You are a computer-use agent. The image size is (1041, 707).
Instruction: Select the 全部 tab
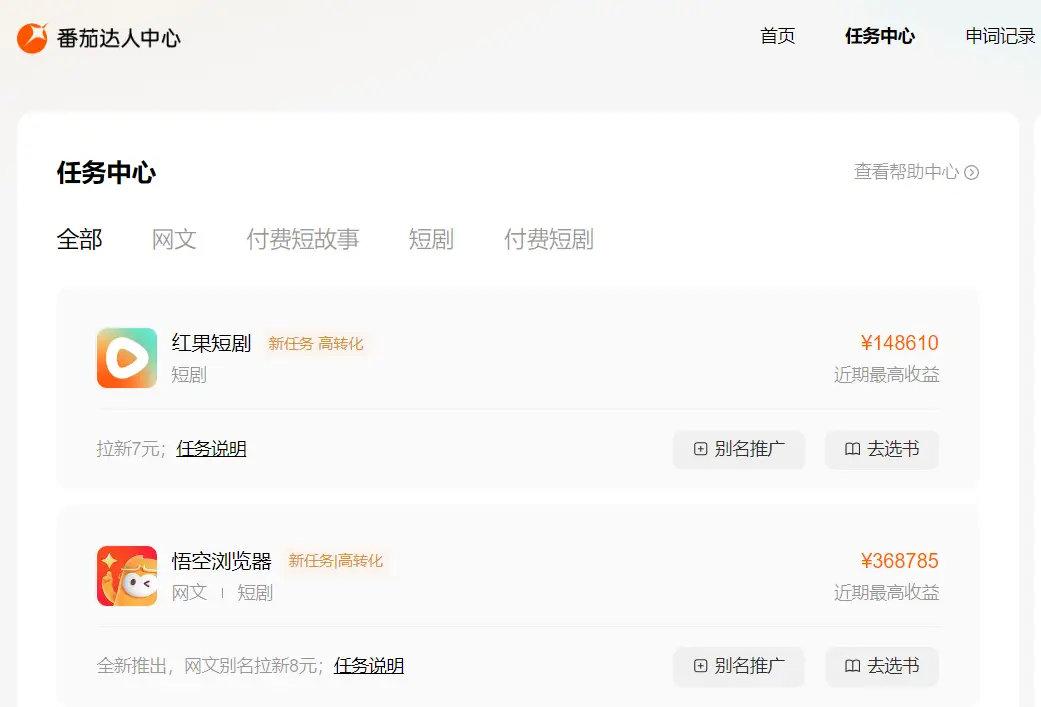click(80, 239)
